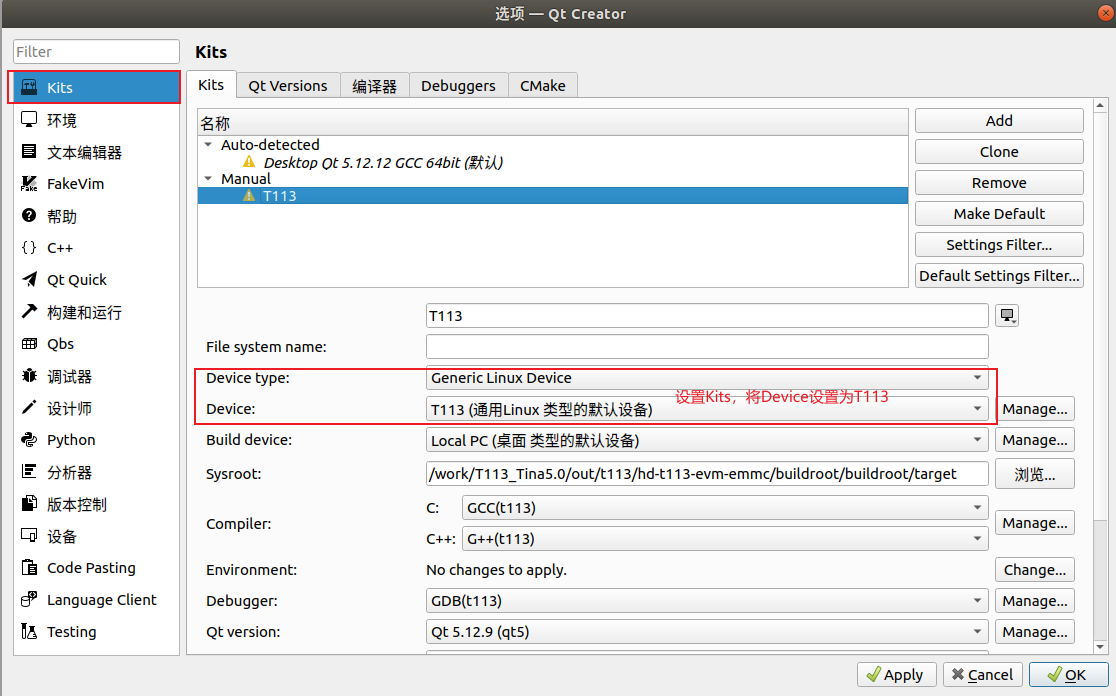The image size is (1116, 696).
Task: Open the 设备 settings category
Action: coord(96,537)
